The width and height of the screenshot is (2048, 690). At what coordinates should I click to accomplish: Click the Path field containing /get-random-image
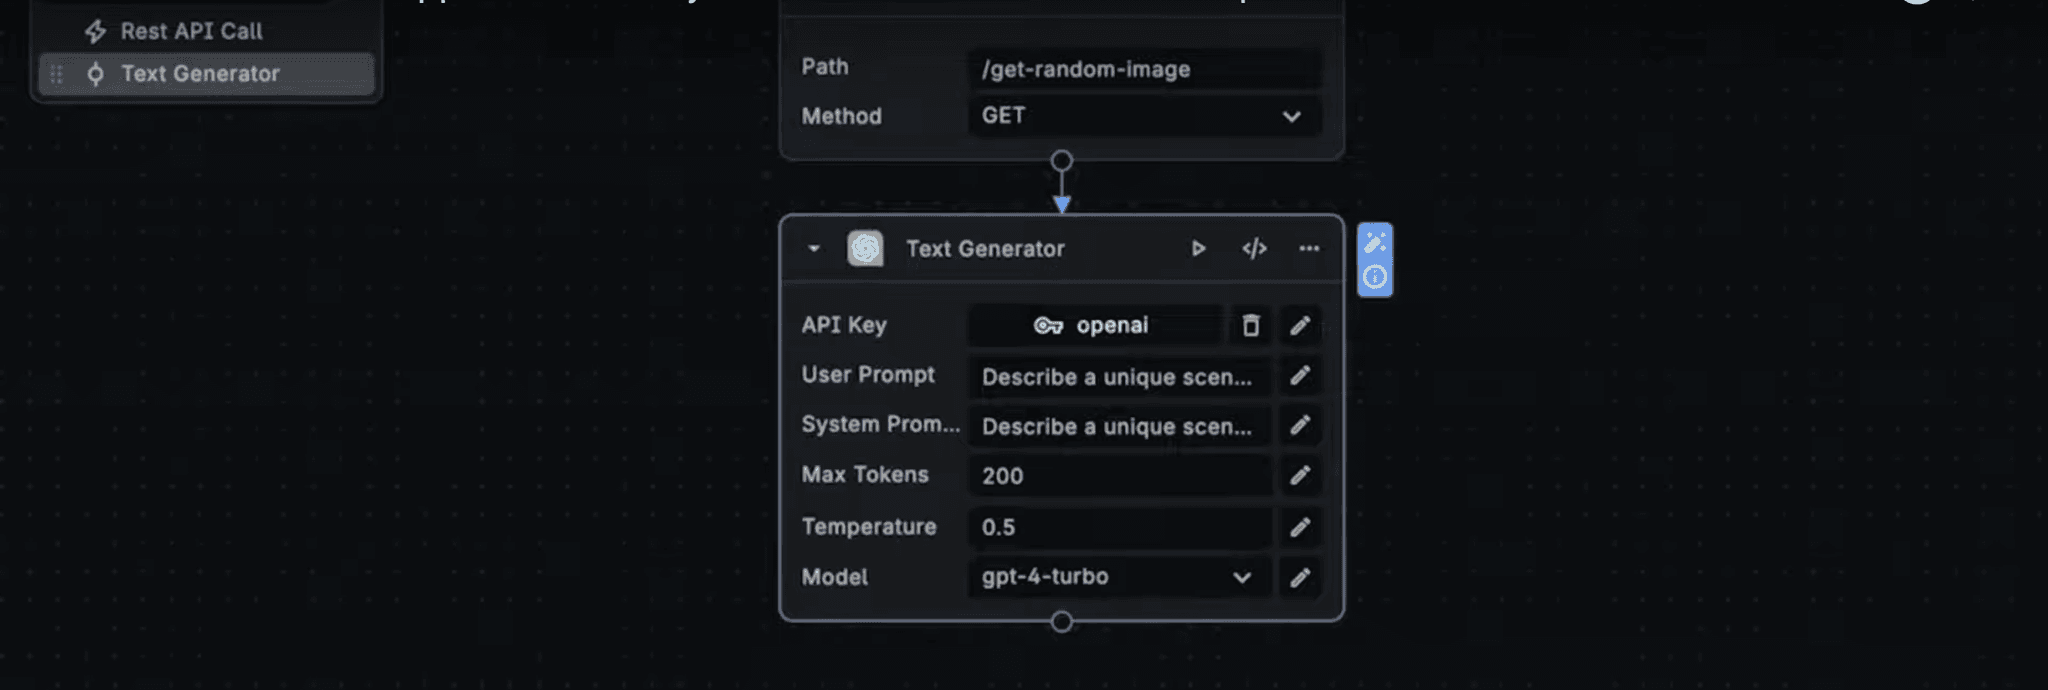(1146, 69)
